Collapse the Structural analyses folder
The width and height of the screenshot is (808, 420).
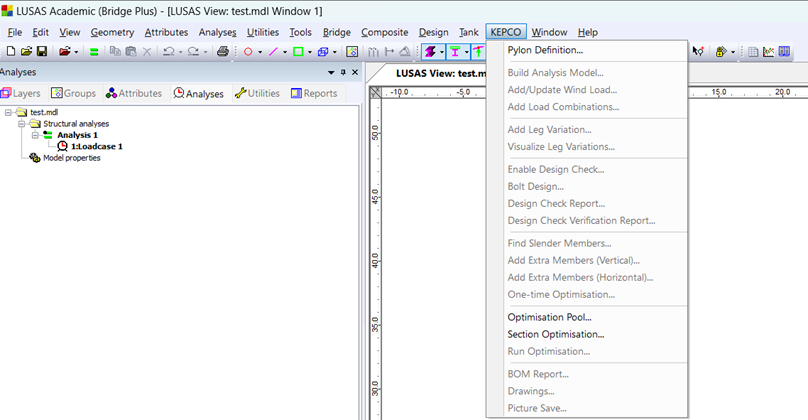click(21, 124)
